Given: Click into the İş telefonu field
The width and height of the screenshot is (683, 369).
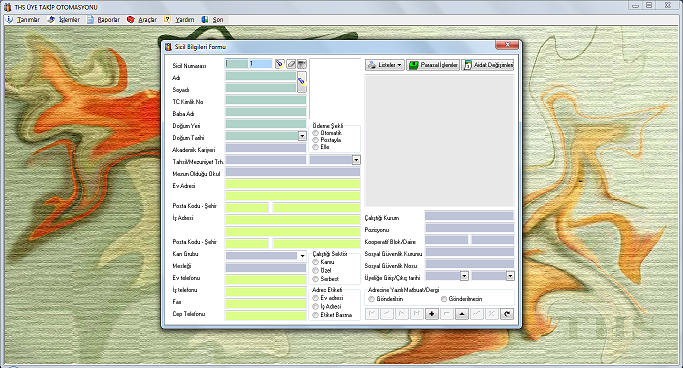Looking at the screenshot, I should [266, 291].
